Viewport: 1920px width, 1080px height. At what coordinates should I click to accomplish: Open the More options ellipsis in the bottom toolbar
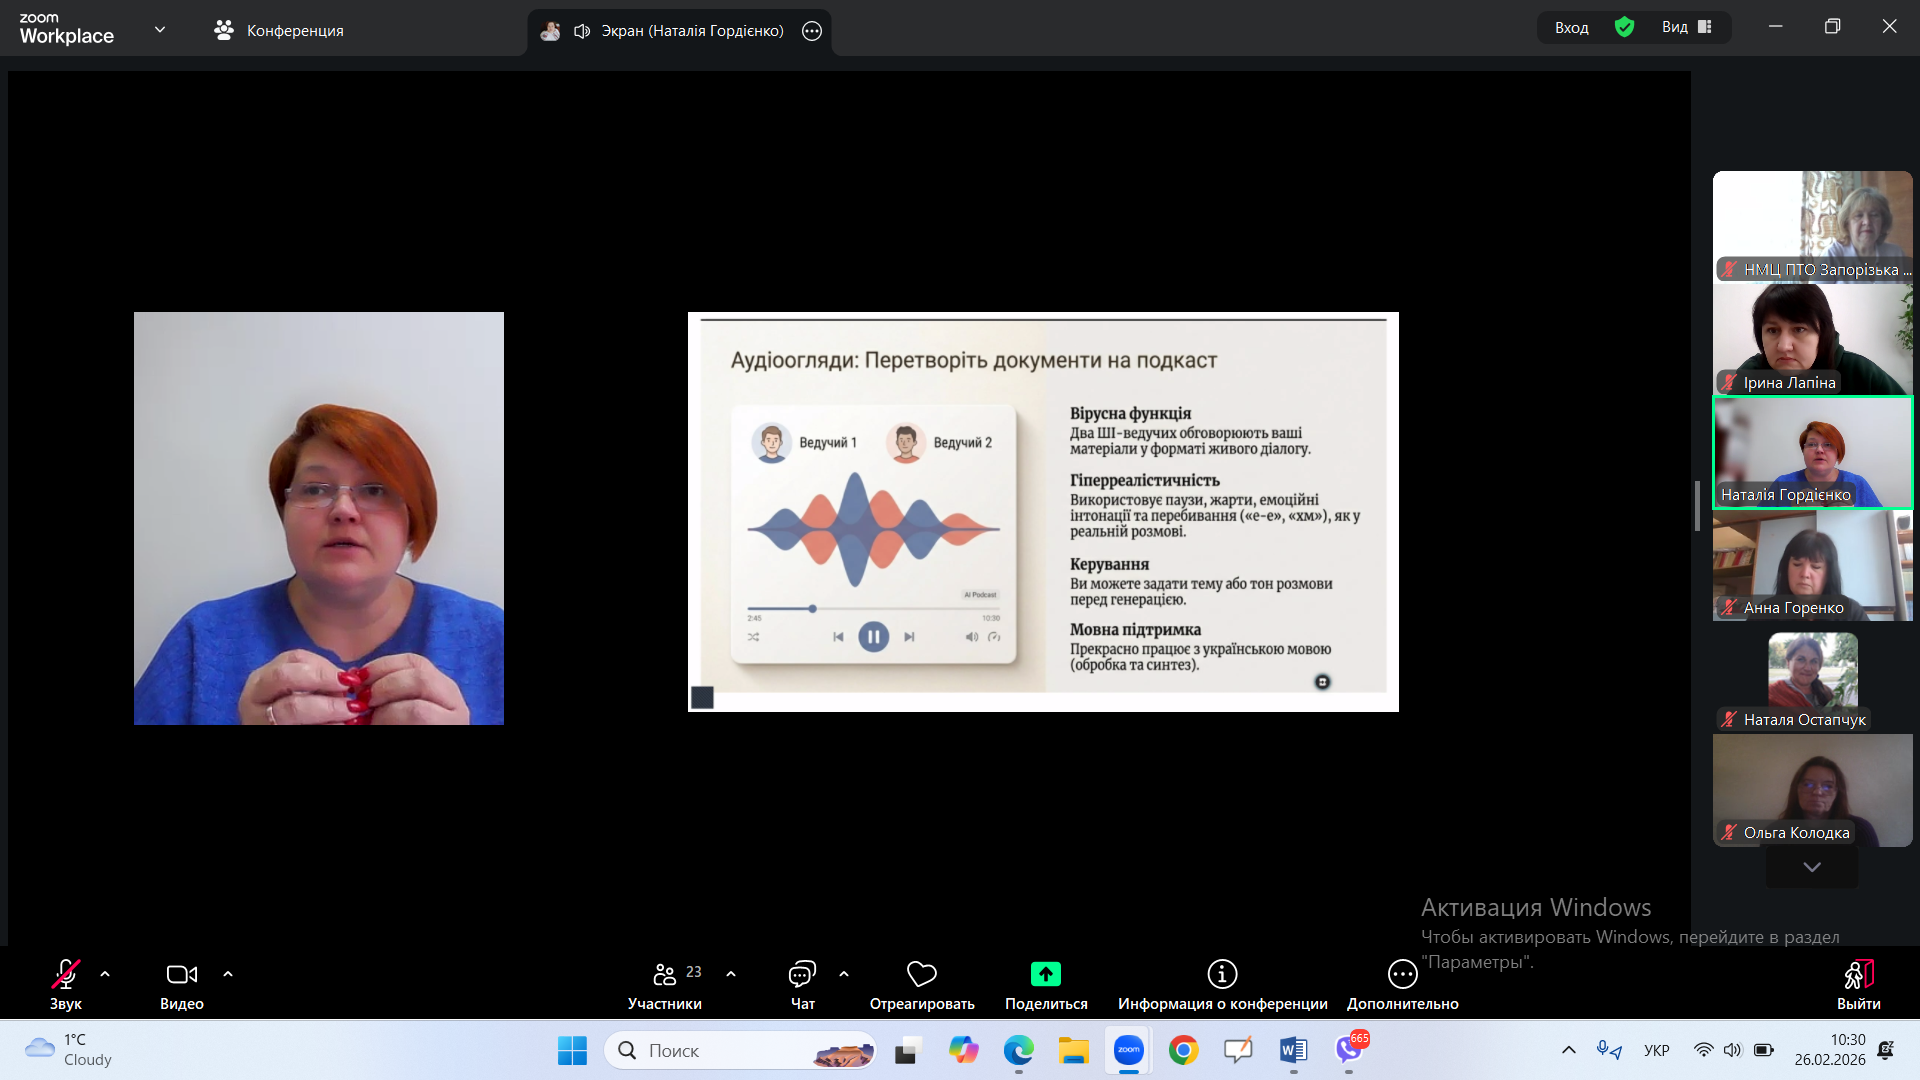point(1402,974)
